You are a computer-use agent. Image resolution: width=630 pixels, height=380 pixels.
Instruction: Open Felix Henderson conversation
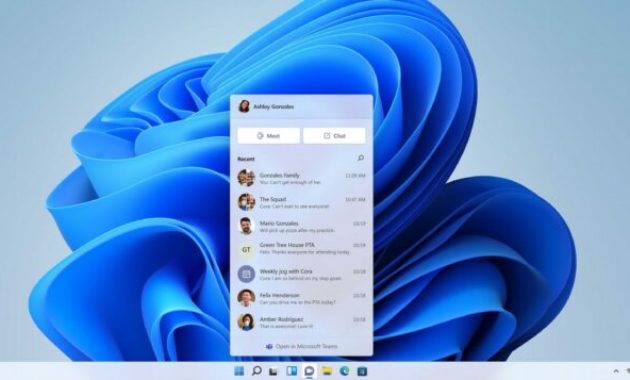pyautogui.click(x=301, y=298)
